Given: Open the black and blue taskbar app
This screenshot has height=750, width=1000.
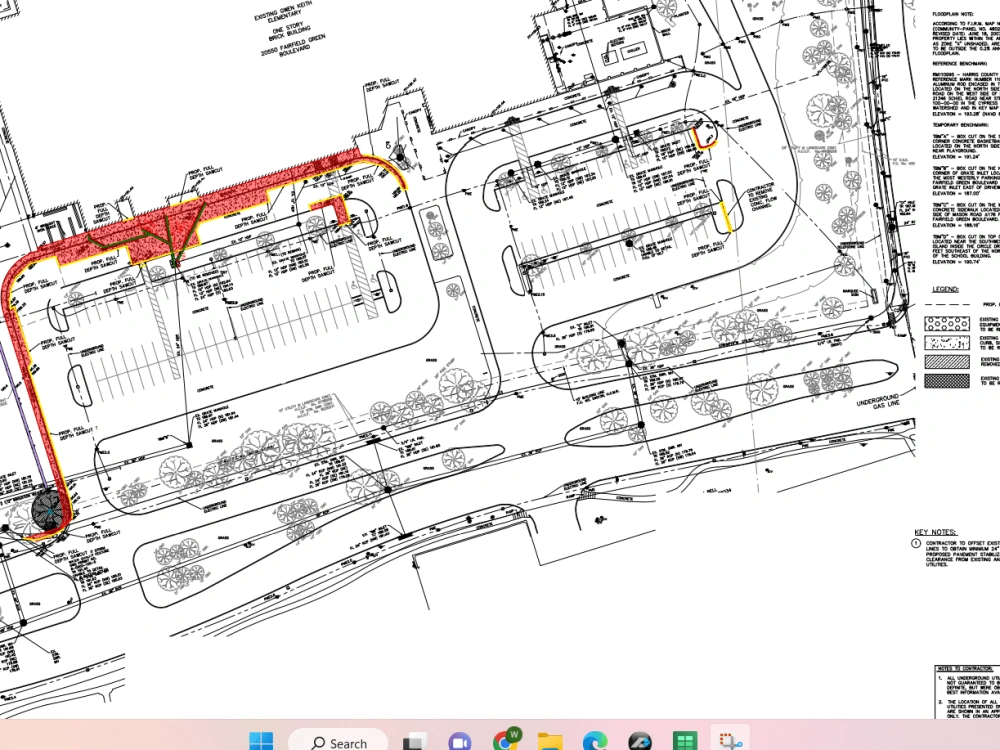Looking at the screenshot, I should click(x=640, y=742).
